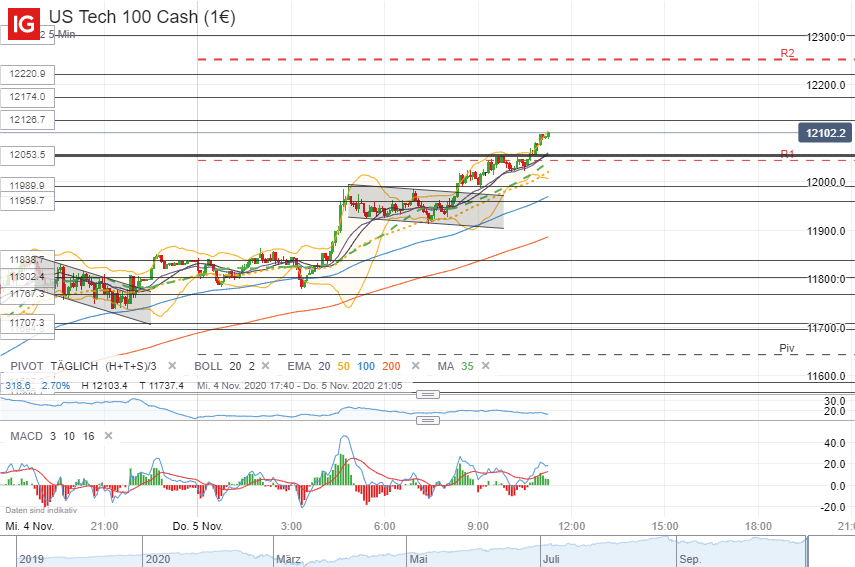This screenshot has height=567, width=855.
Task: Click Mai in the overview timeline
Action: [418, 559]
